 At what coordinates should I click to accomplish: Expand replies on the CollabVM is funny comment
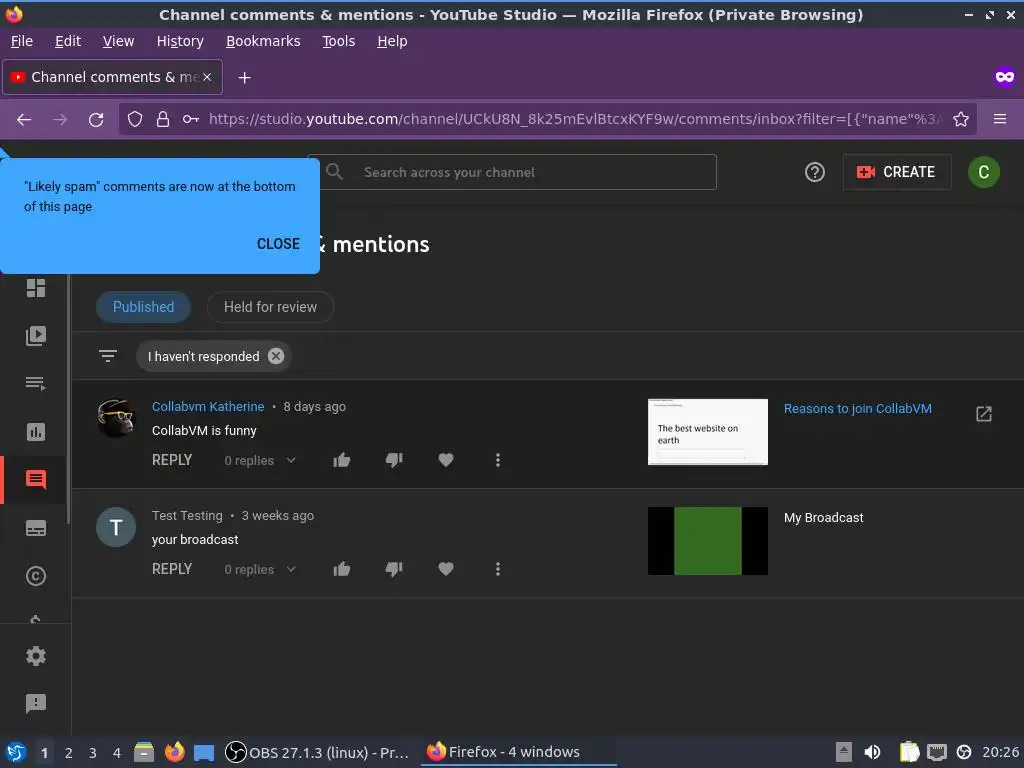click(261, 460)
